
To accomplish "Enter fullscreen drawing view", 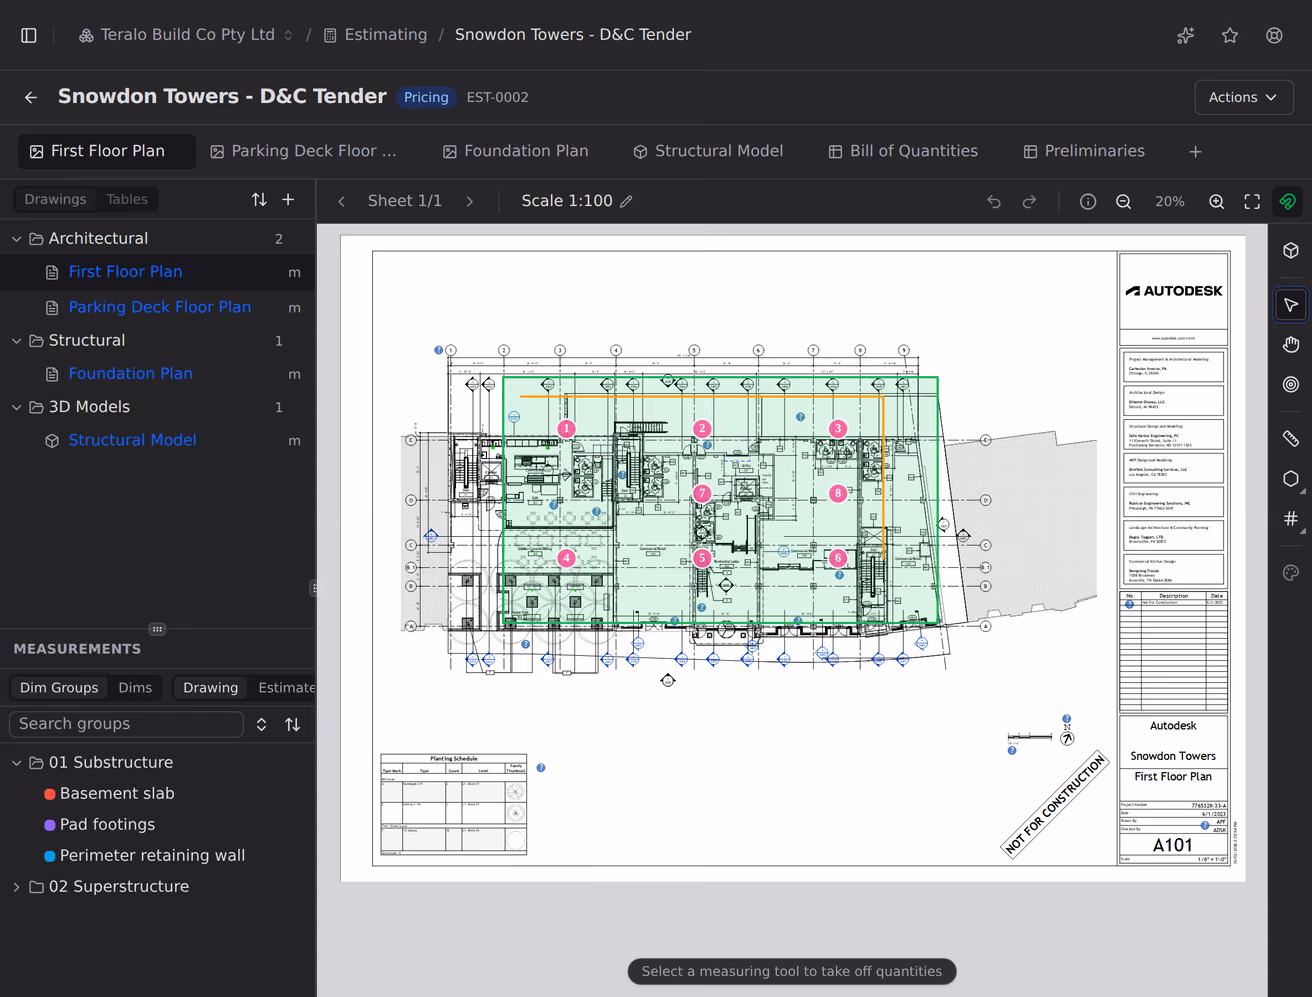I will pos(1252,201).
